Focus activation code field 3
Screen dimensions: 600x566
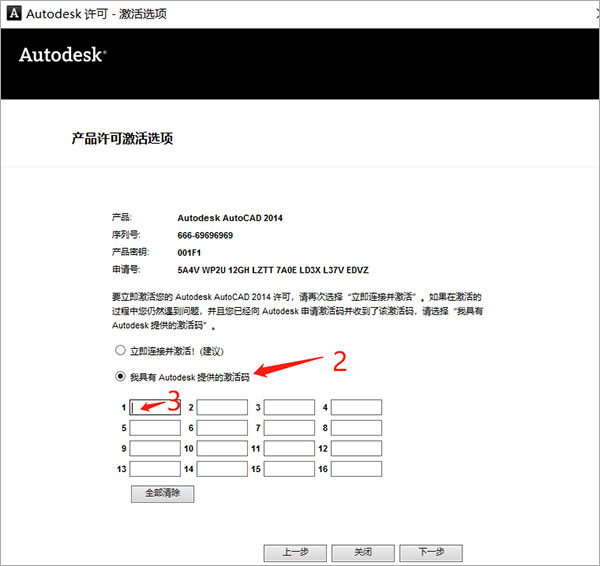tap(289, 407)
